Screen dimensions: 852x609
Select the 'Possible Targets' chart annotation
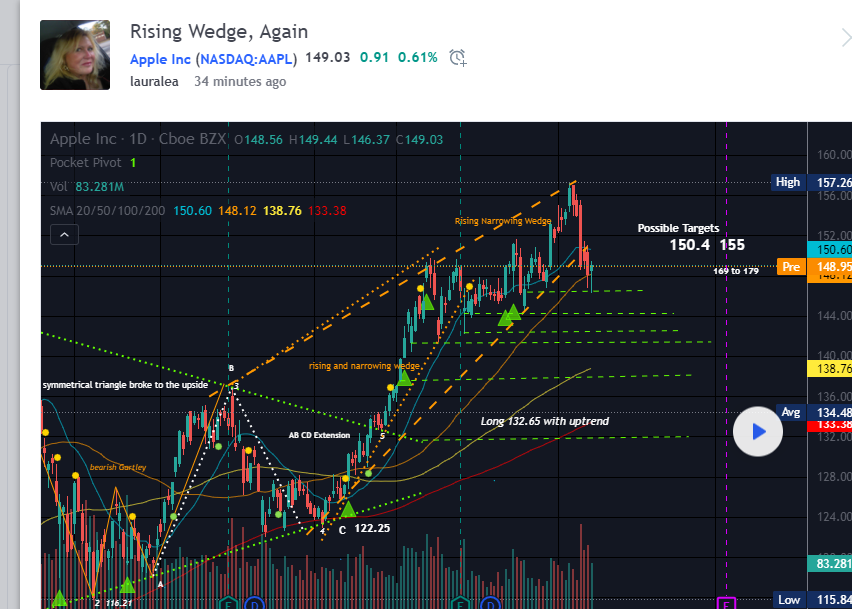678,228
